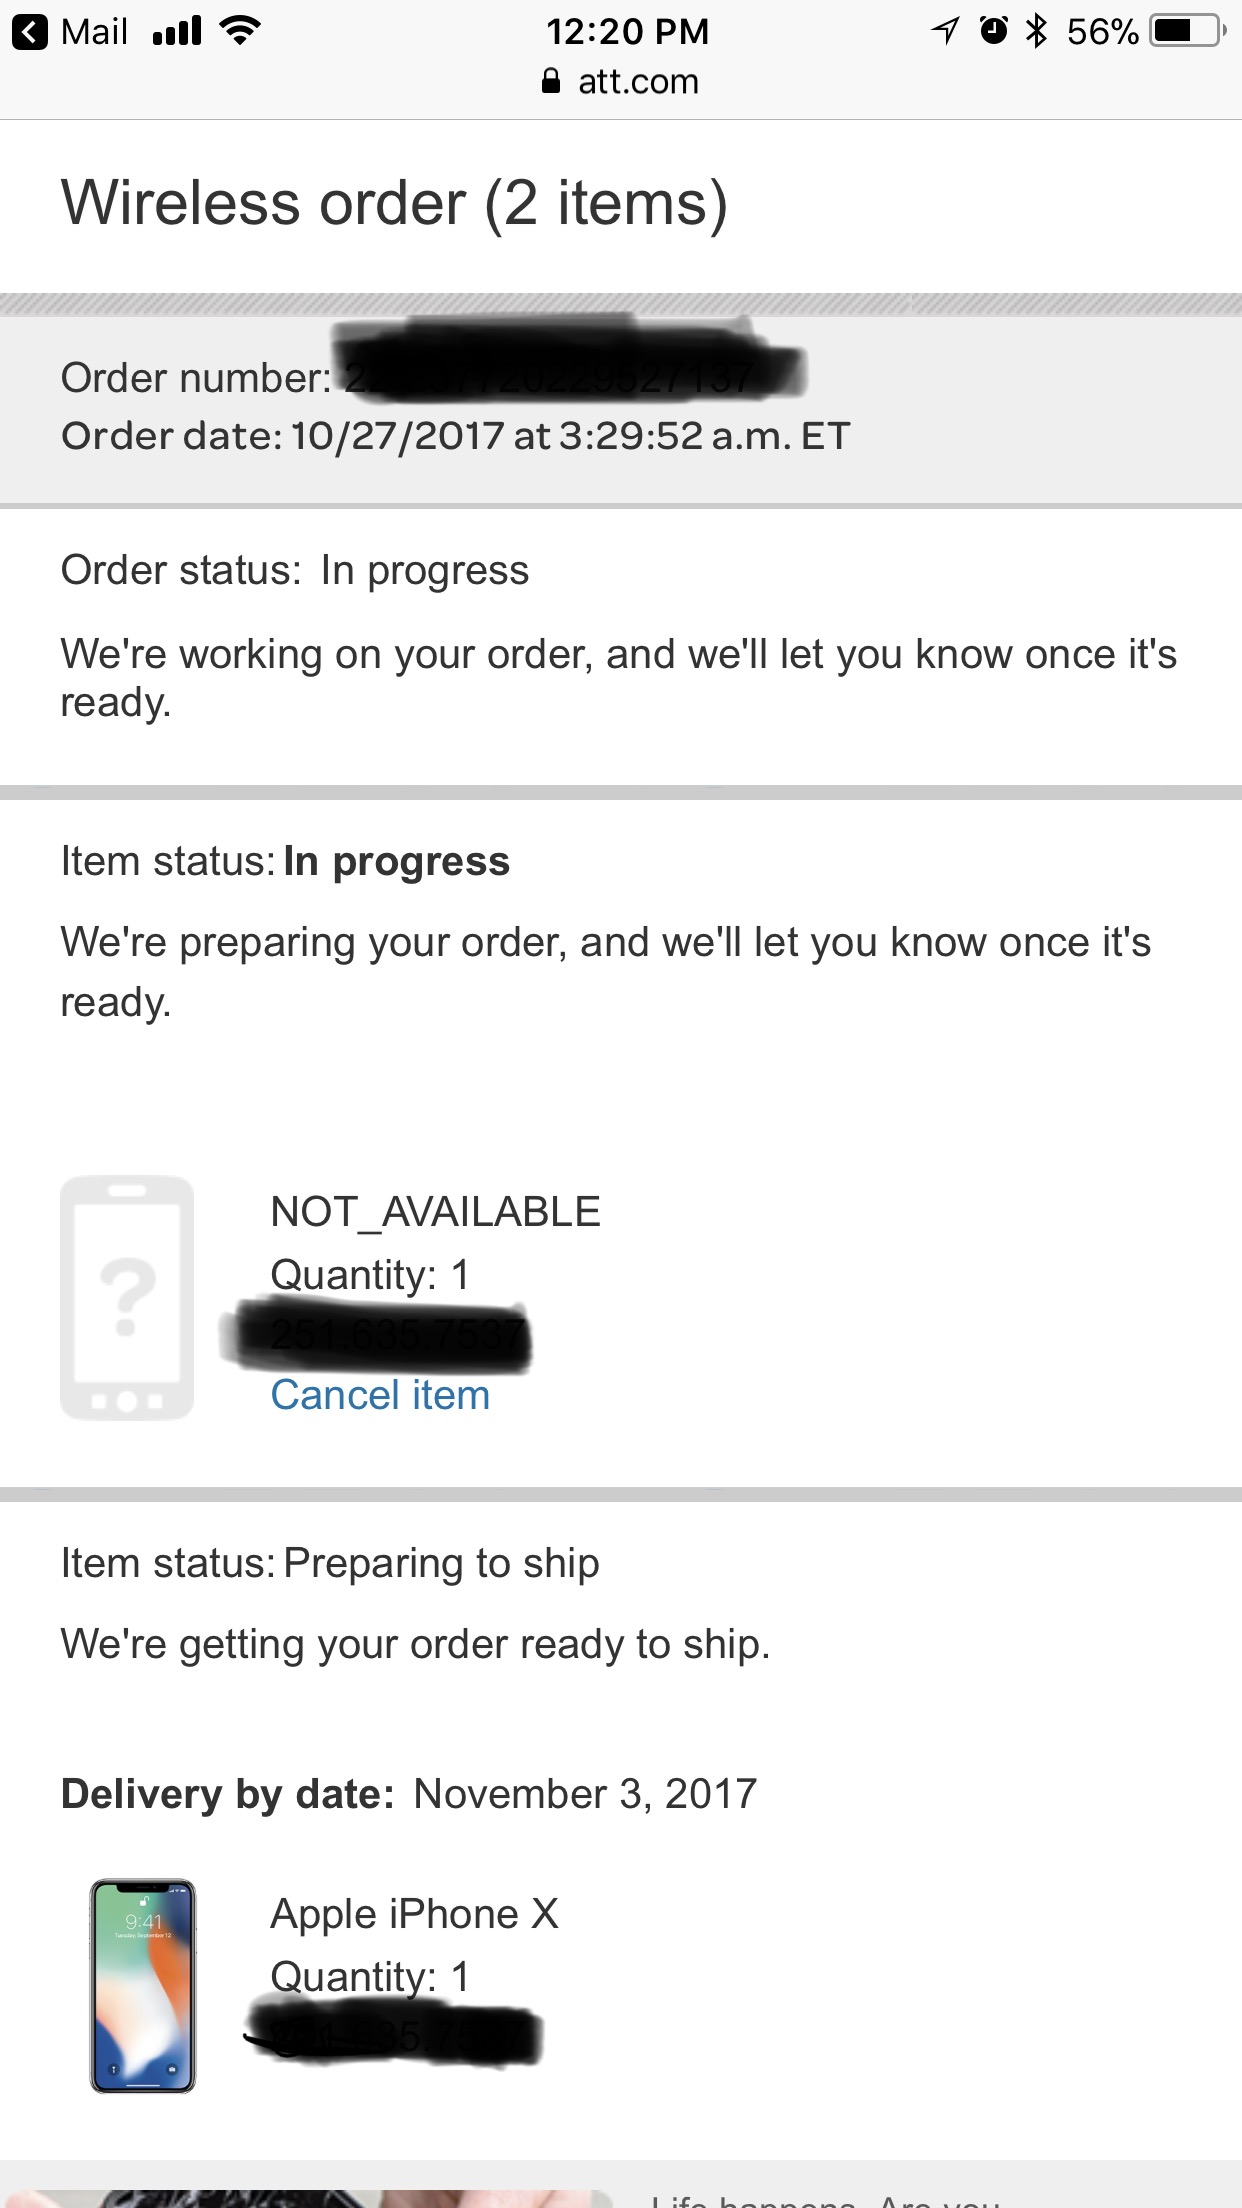Tap the back arrow to Mail
Viewport: 1242px width, 2208px height.
[x=30, y=32]
